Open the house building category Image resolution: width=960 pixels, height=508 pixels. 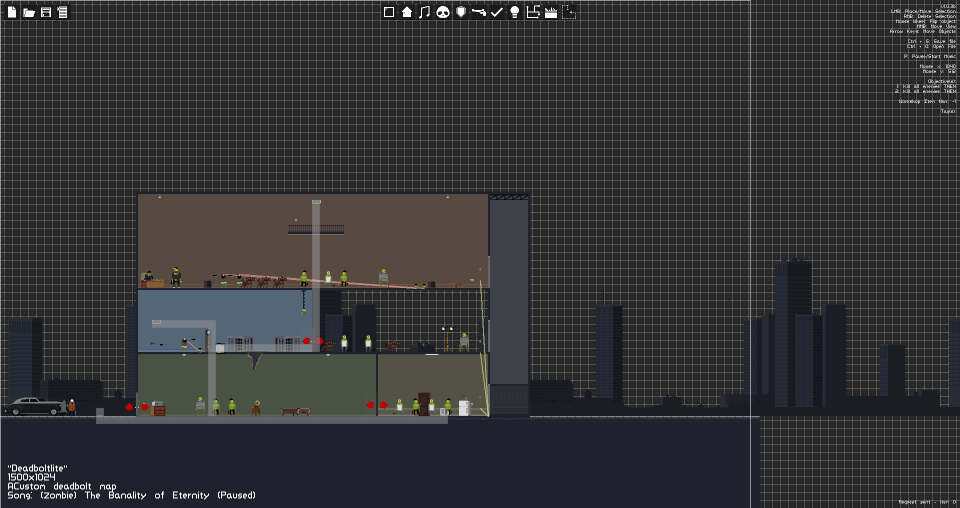pos(407,12)
